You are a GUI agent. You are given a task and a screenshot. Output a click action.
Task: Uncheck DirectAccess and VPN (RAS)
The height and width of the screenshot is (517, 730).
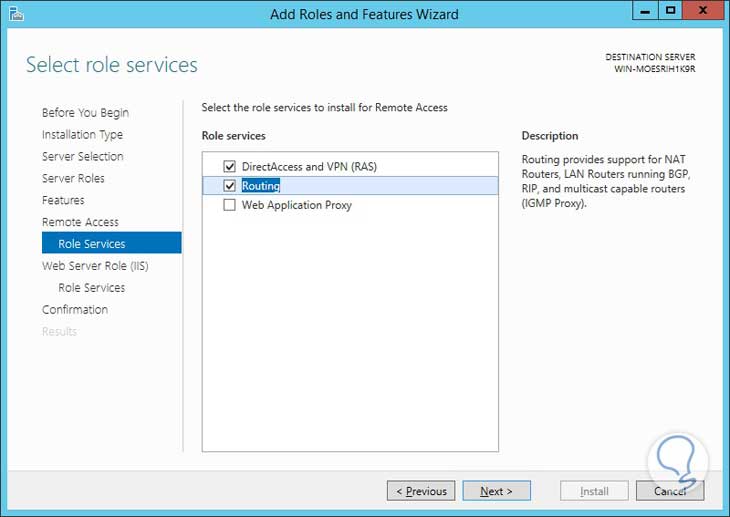click(230, 166)
